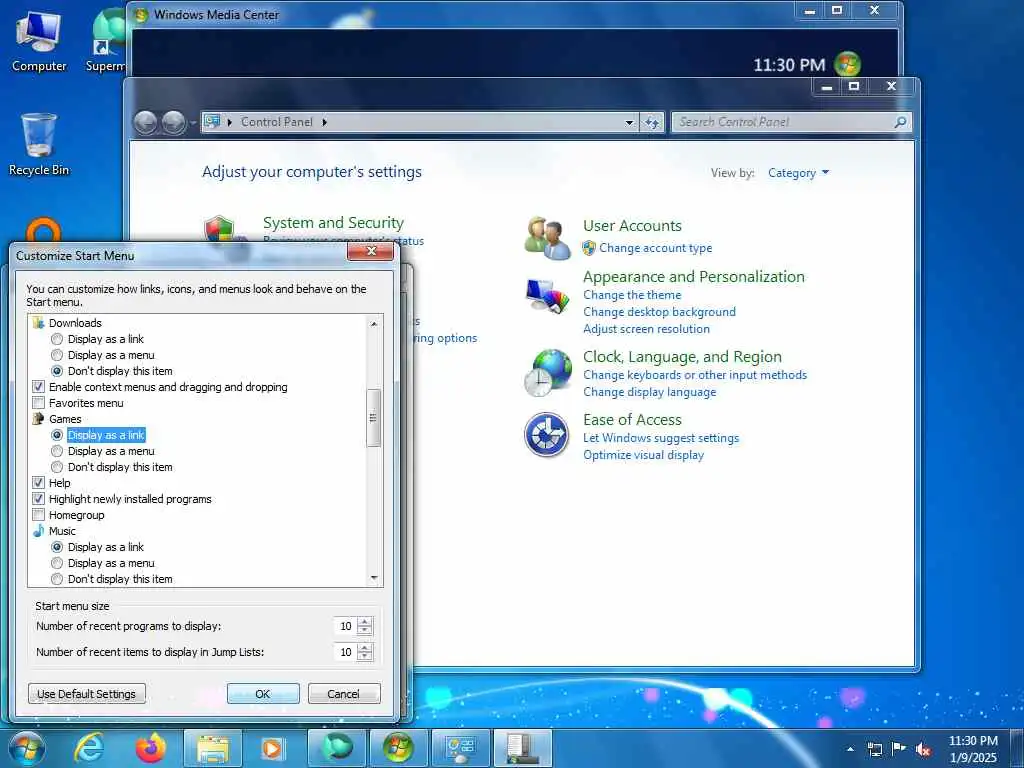Select Games 'Don't display this item' radio
This screenshot has height=768, width=1024.
[57, 467]
